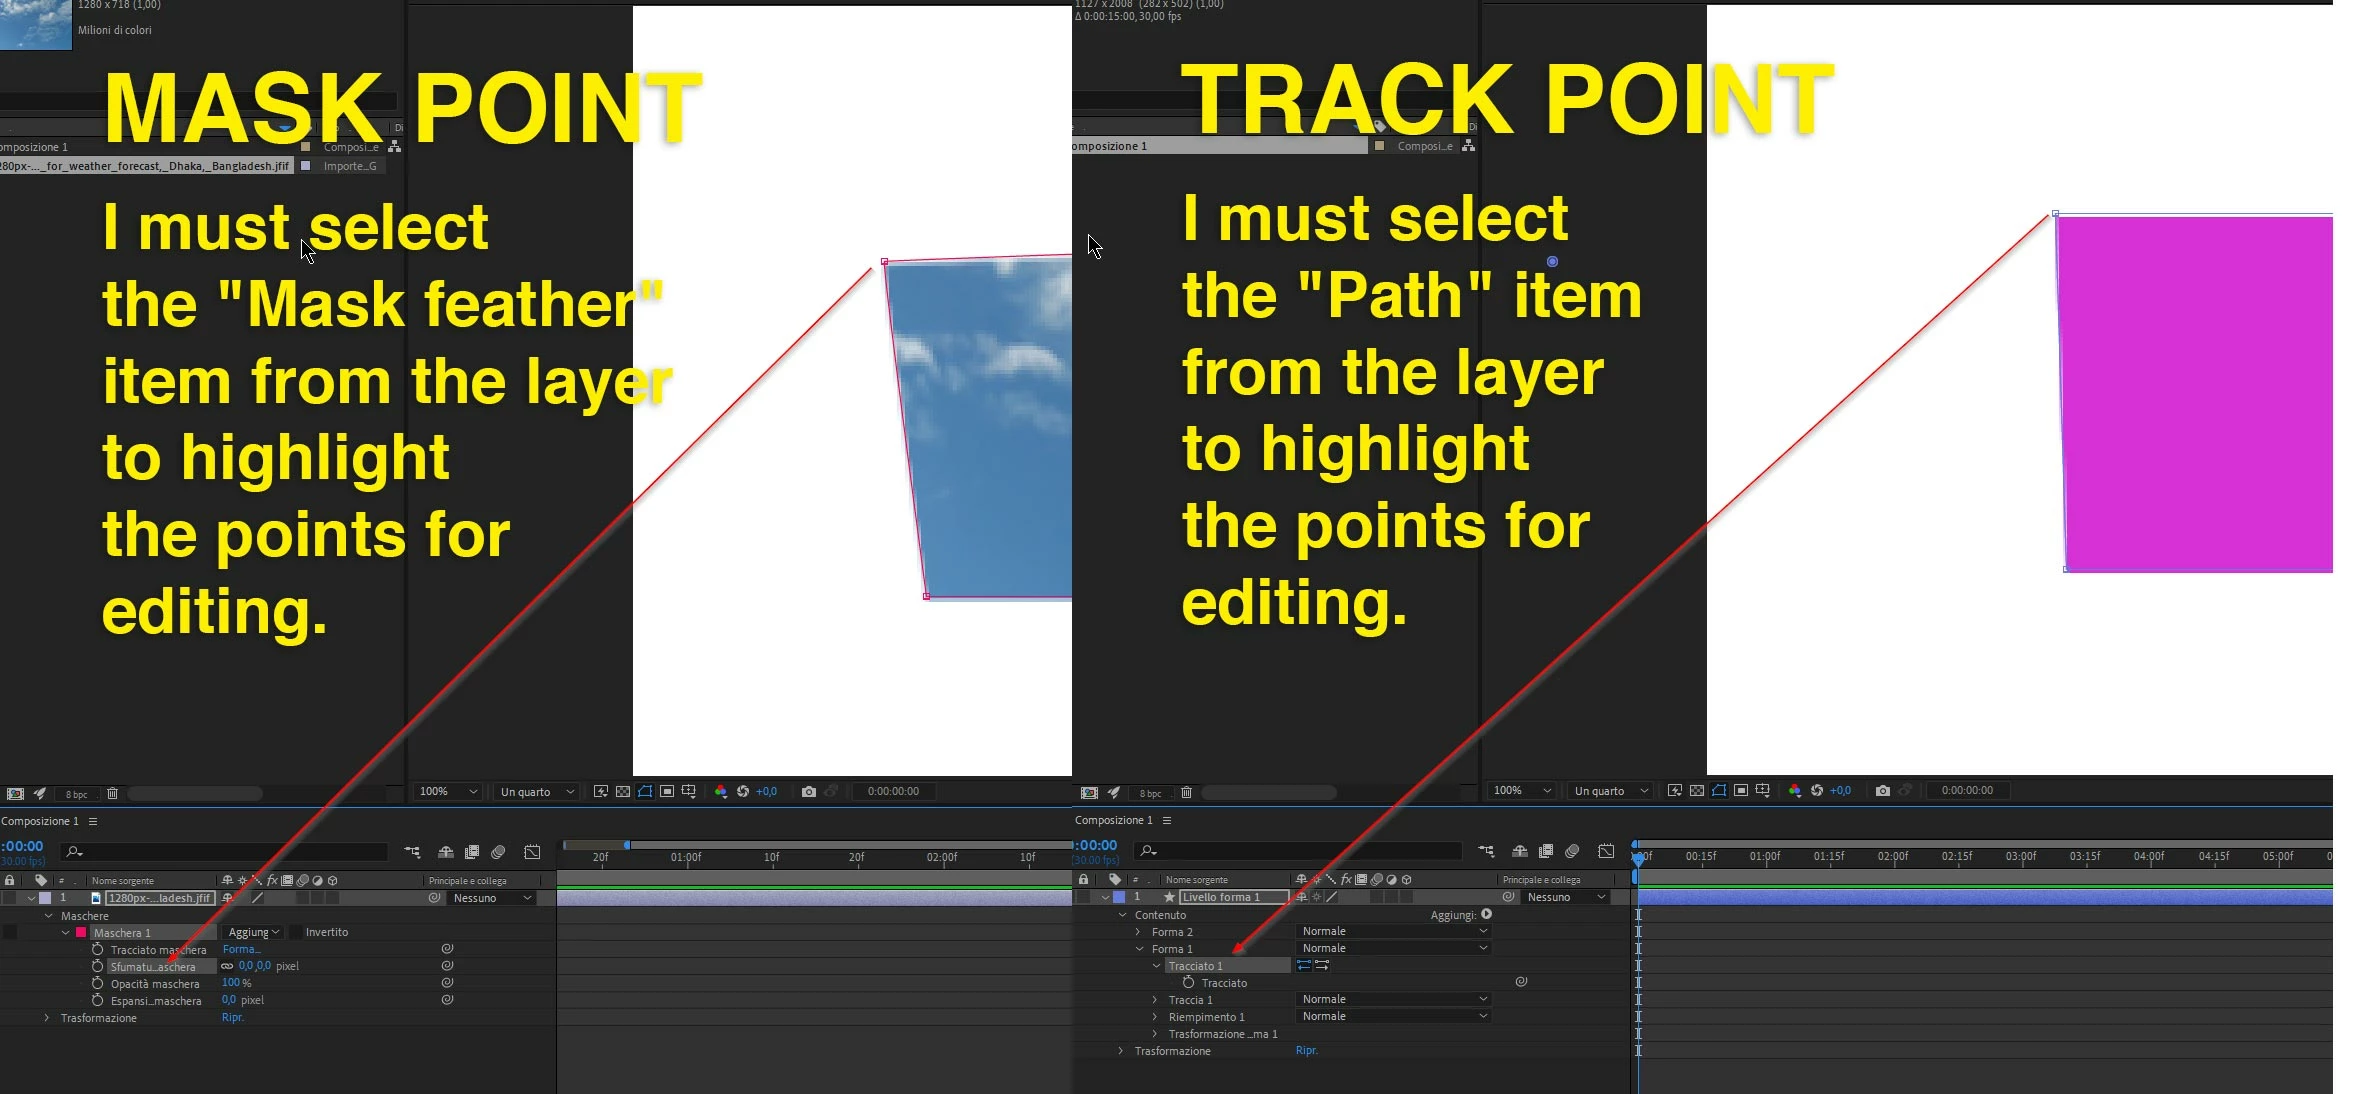The image size is (2364, 1094).
Task: Toggle transparency grid in left viewer
Action: tap(622, 791)
